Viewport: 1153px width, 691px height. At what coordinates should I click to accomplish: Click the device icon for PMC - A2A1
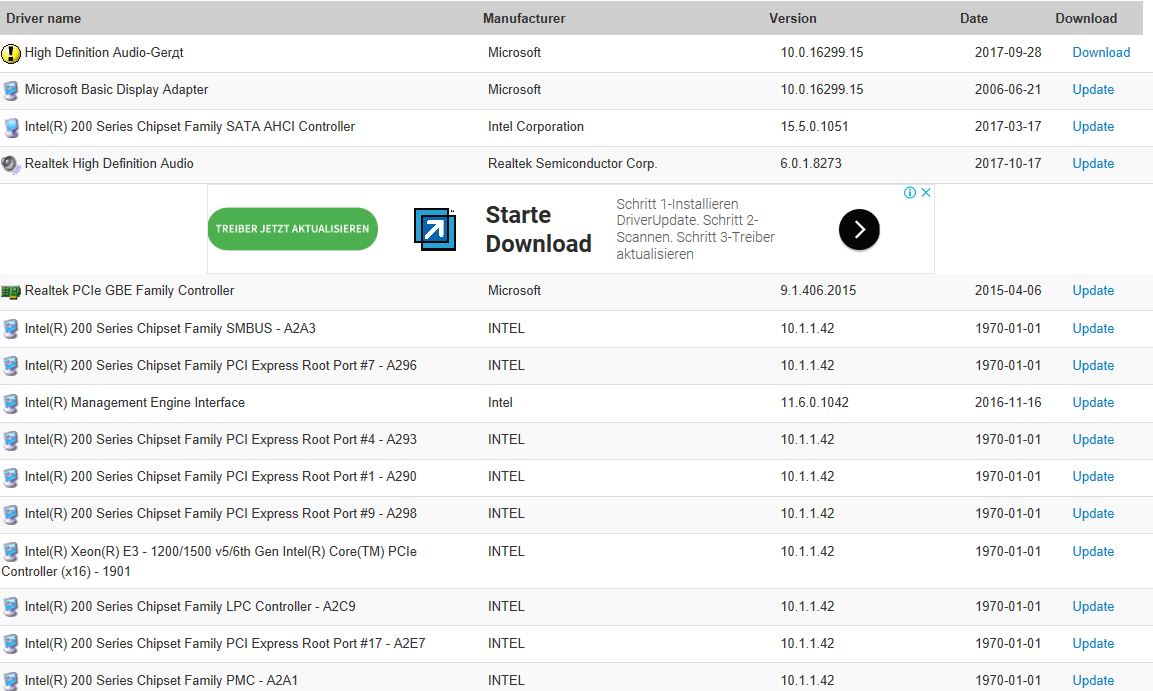[x=11, y=681]
